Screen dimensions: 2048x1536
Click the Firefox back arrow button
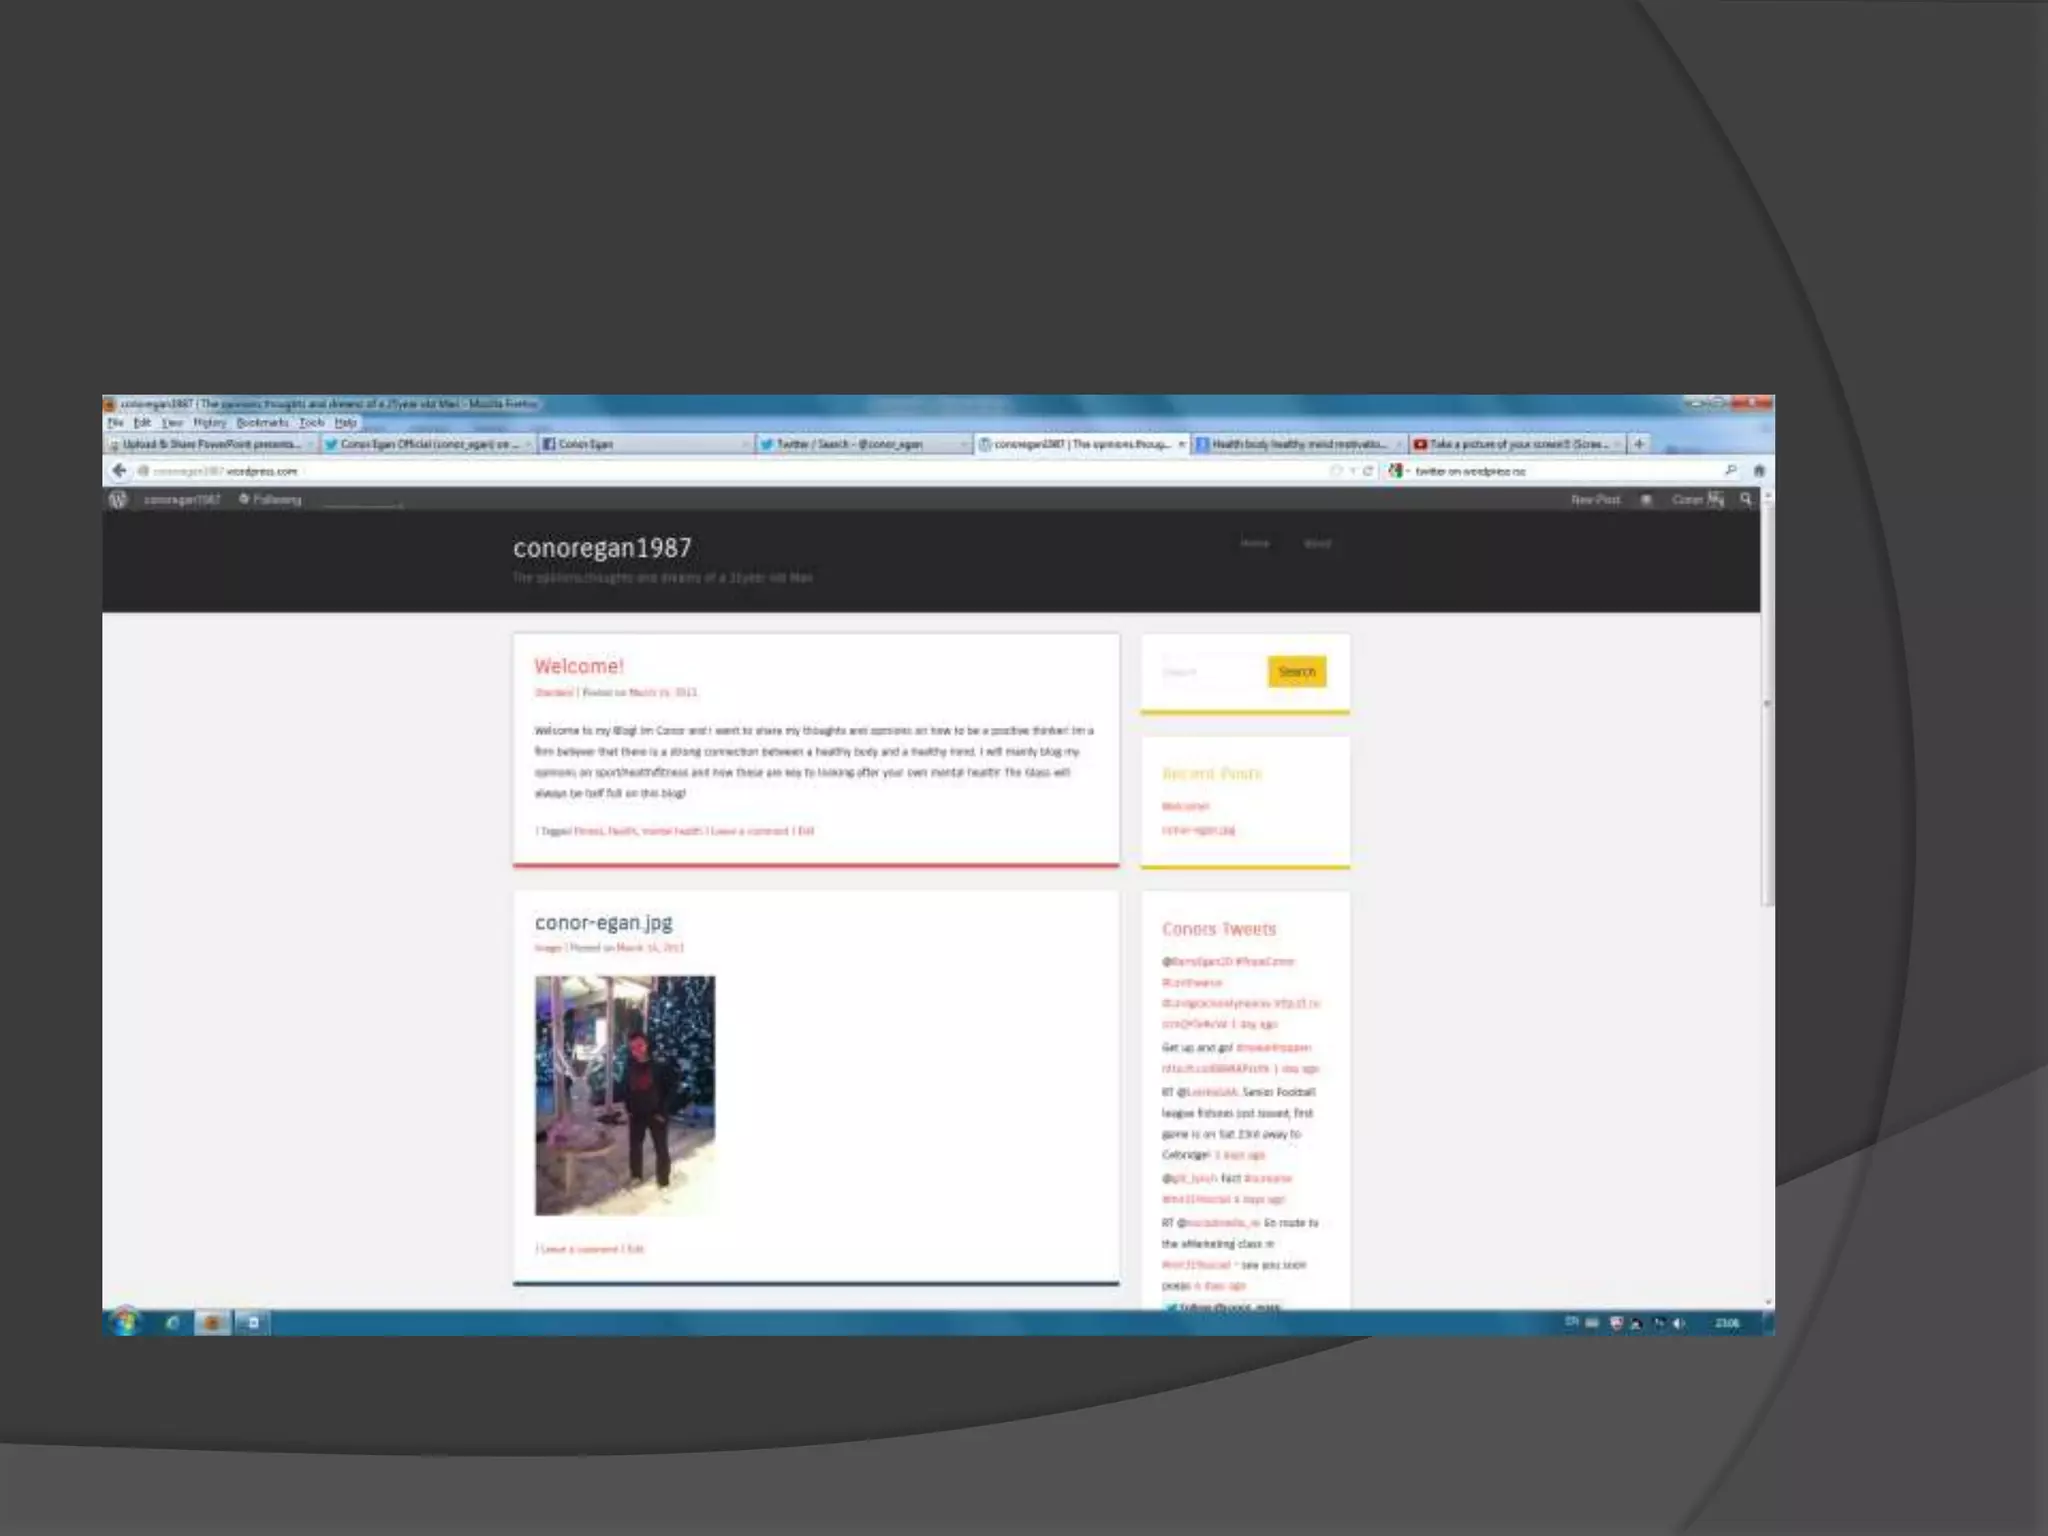[119, 470]
